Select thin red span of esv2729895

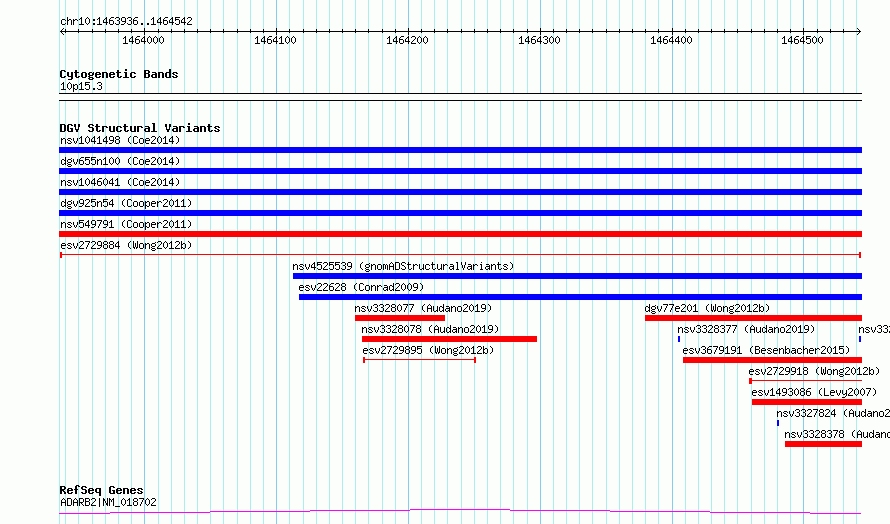tap(419, 360)
